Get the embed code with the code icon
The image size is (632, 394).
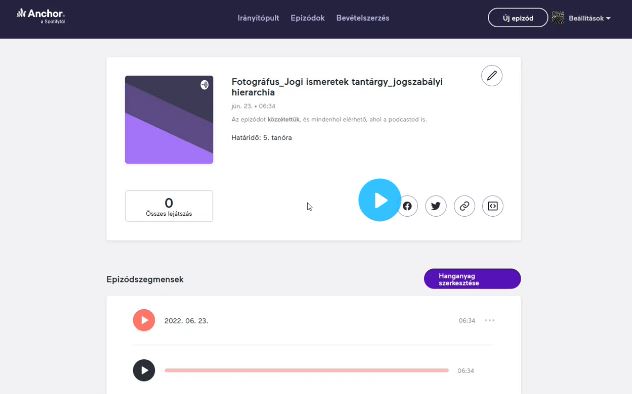click(x=493, y=206)
